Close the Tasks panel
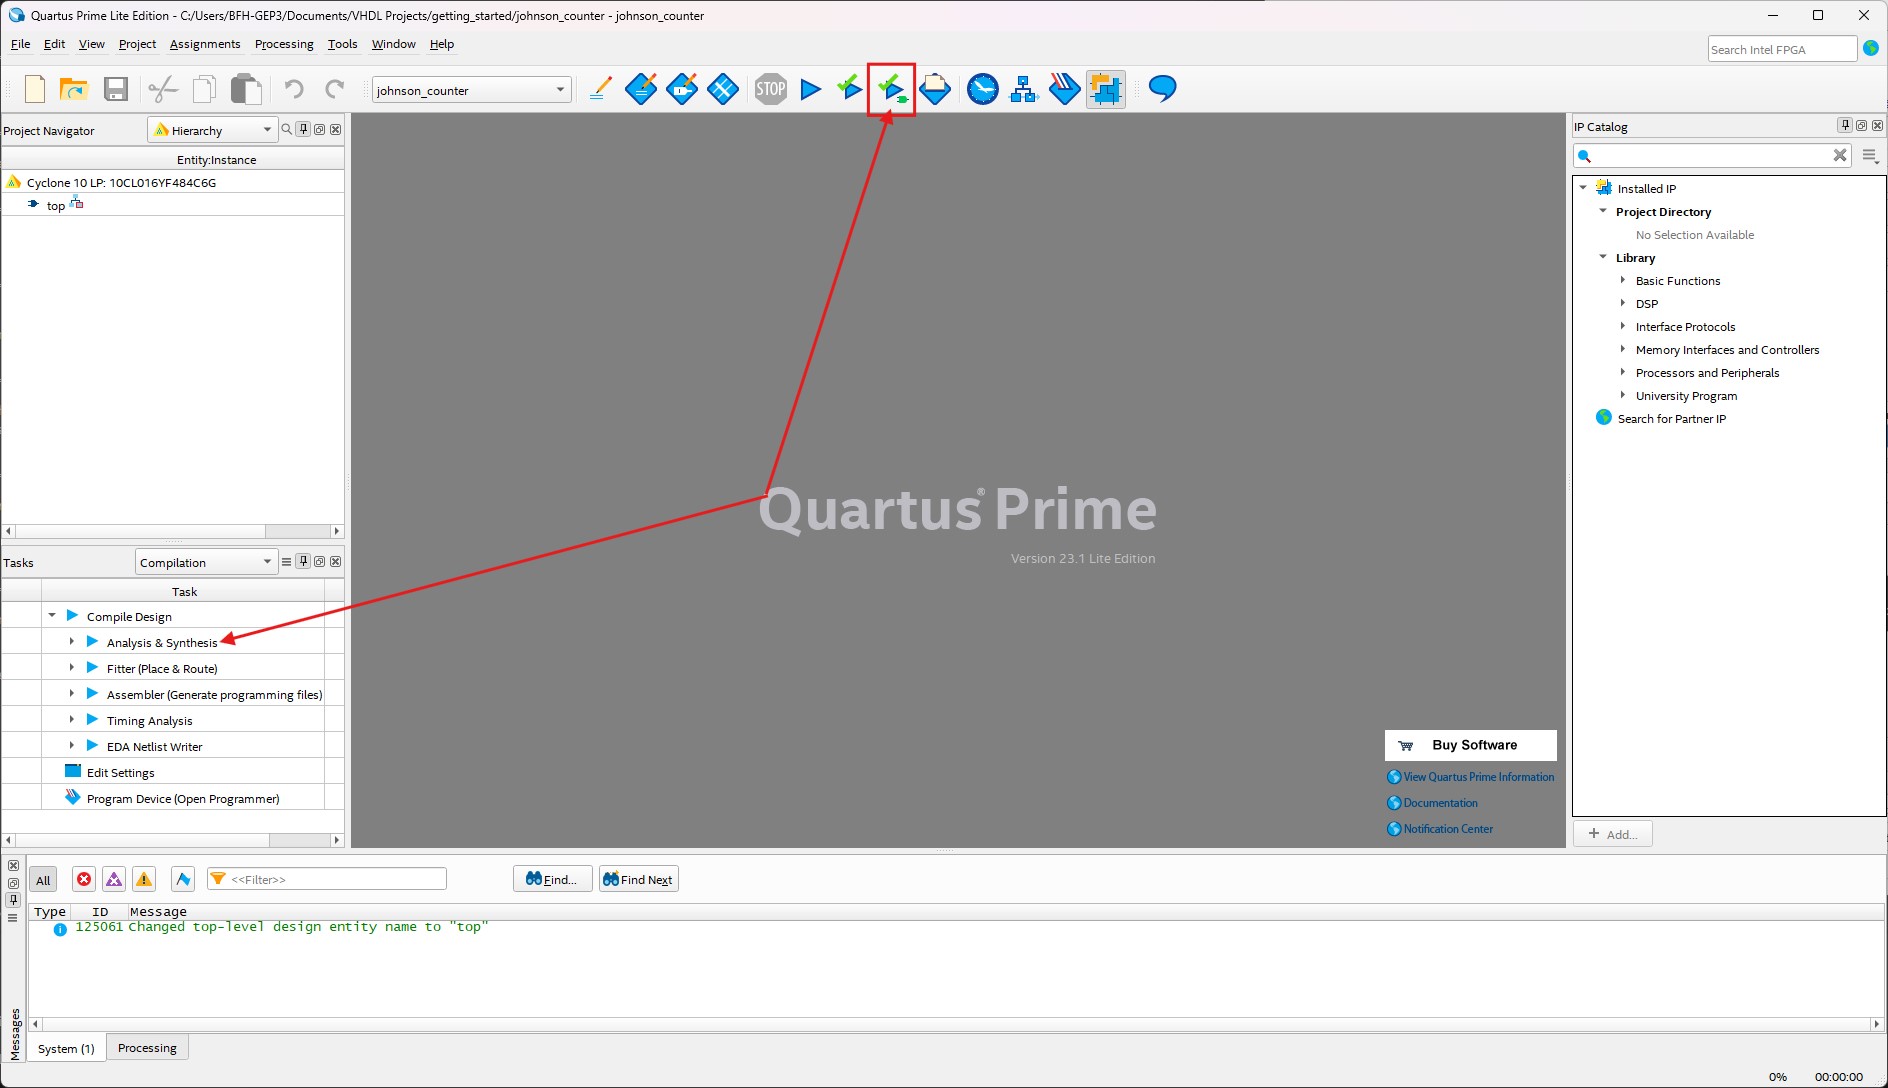Screen dimensions: 1888x1088 click(x=336, y=561)
